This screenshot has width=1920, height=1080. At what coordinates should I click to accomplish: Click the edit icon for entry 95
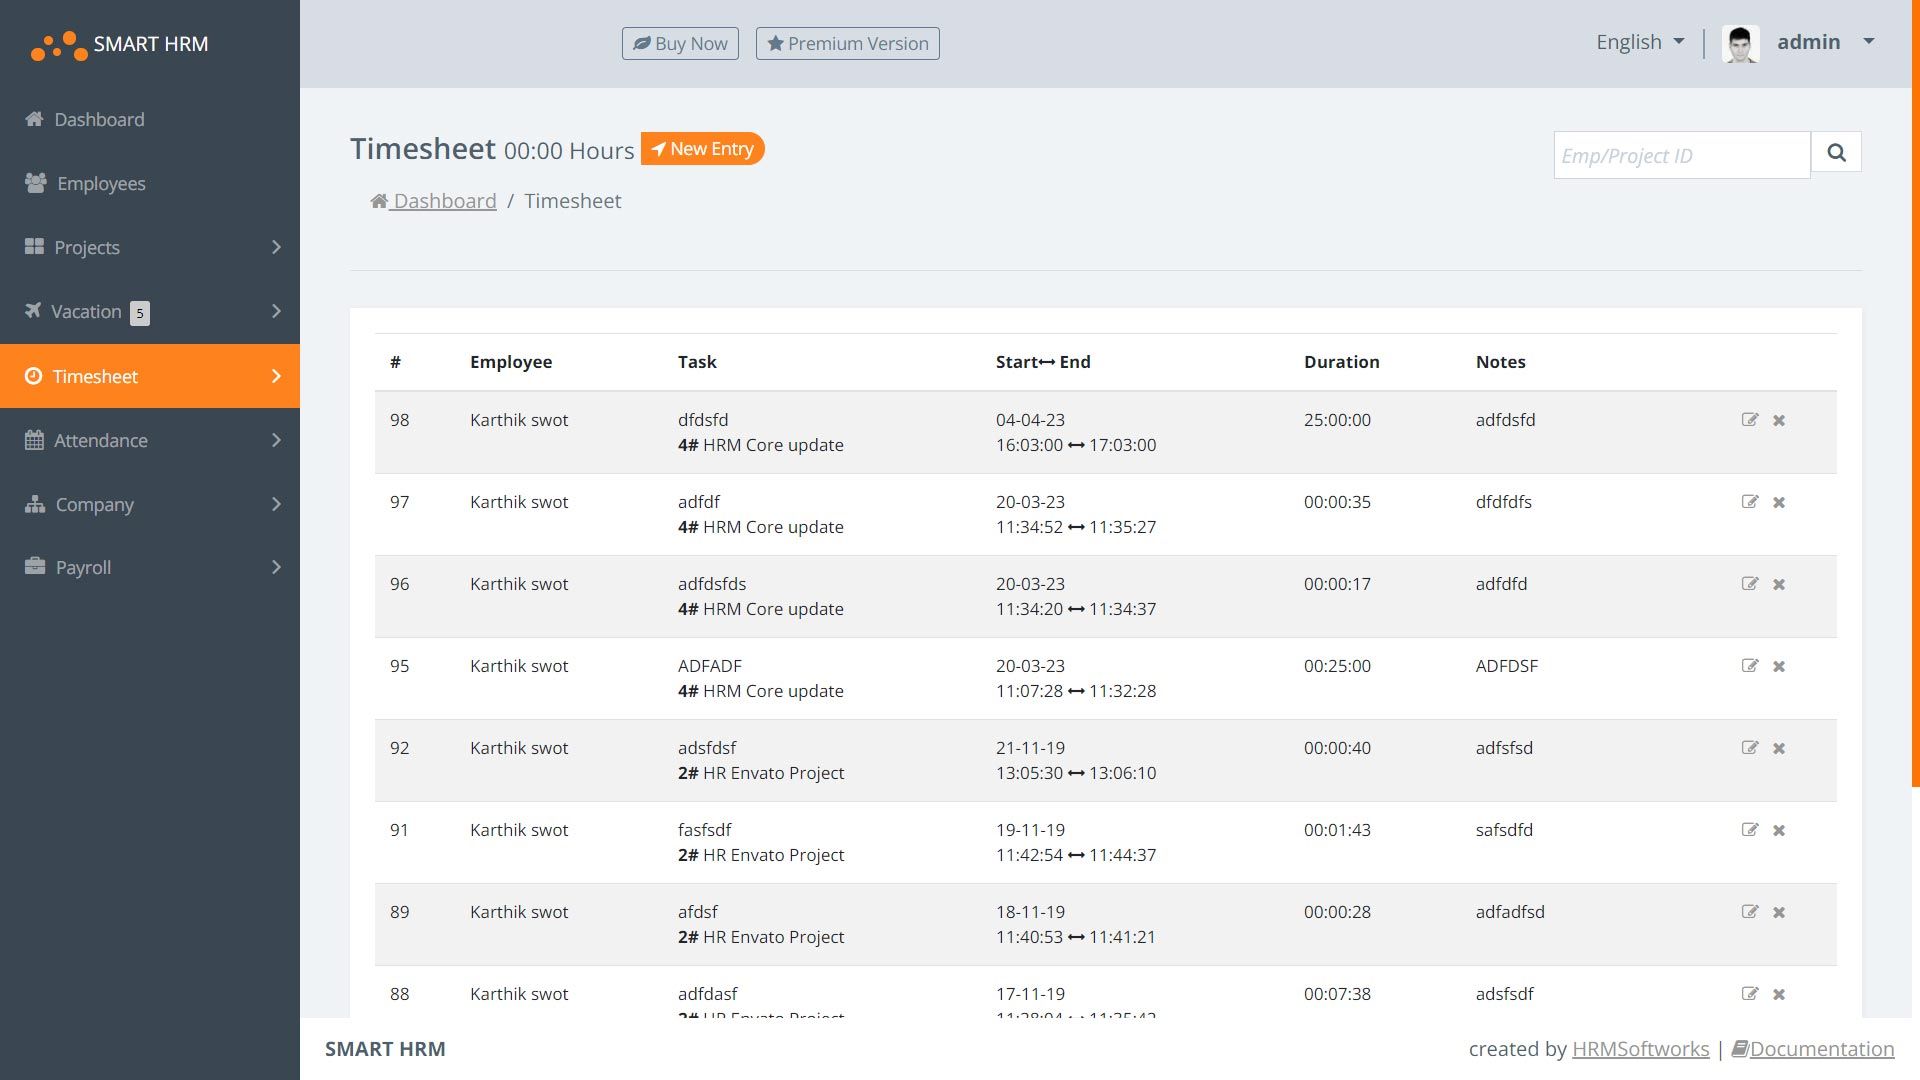point(1749,666)
